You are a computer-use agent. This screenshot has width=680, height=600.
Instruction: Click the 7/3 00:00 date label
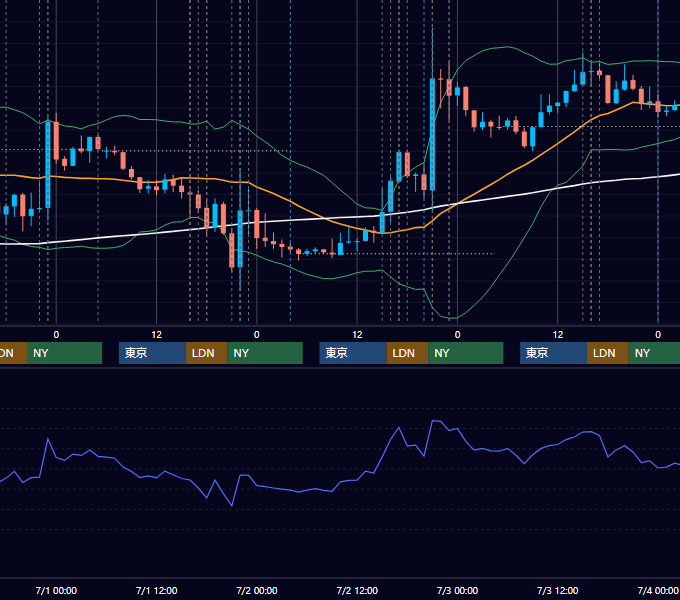point(457,590)
